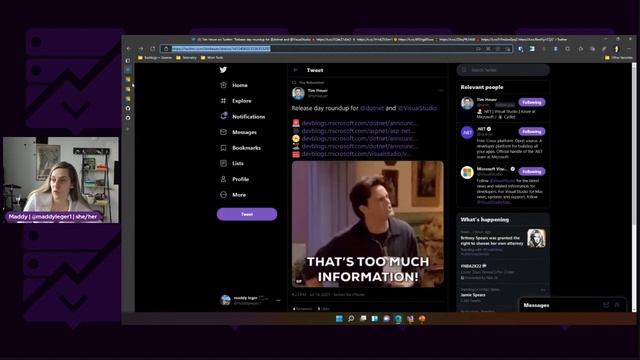Click the page vertical scrollbar
This screenshot has height=360, width=640.
[634, 187]
